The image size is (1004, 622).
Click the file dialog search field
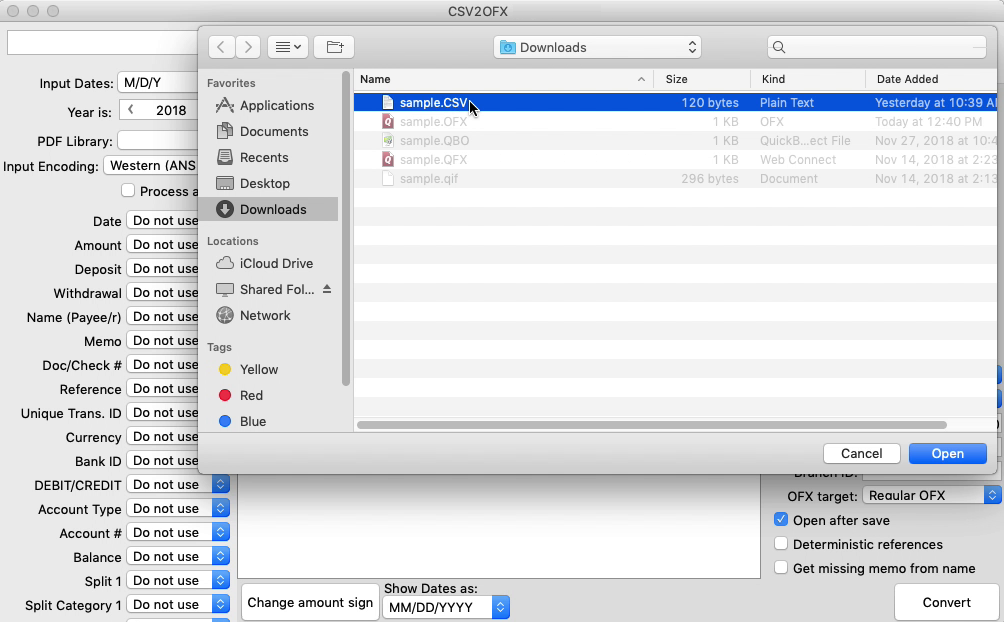(877, 47)
